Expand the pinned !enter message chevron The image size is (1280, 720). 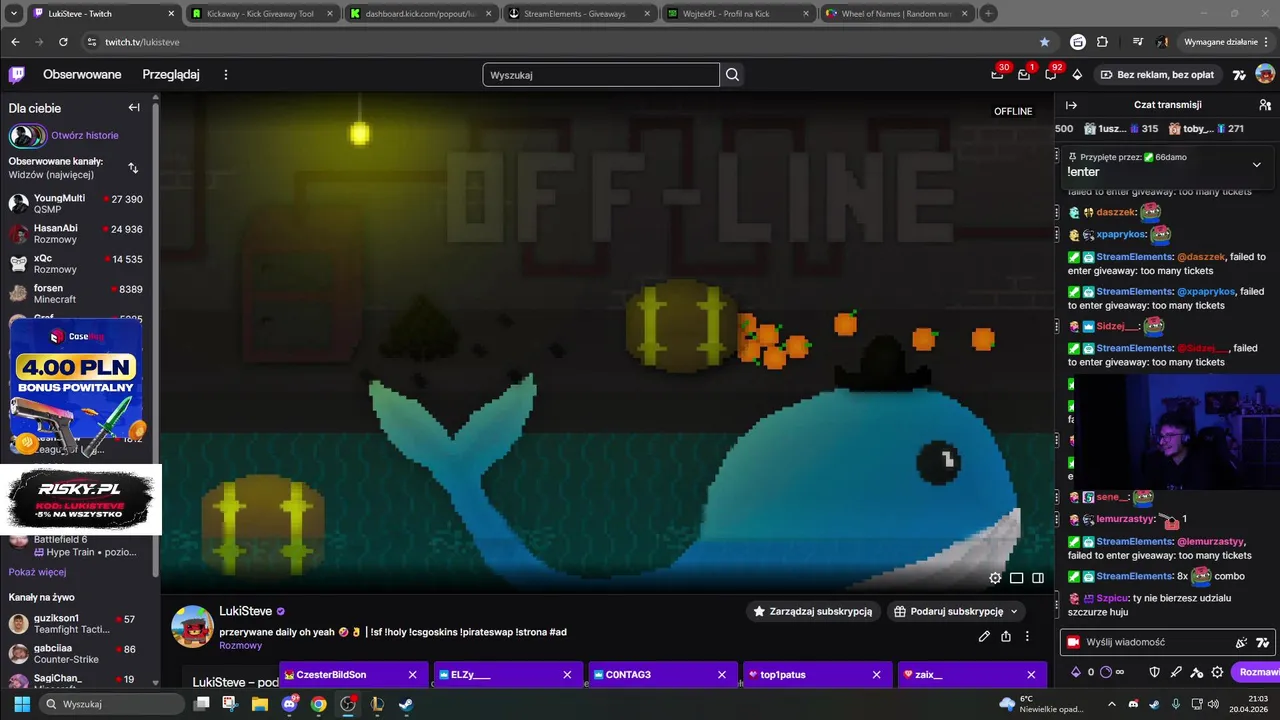pyautogui.click(x=1257, y=165)
